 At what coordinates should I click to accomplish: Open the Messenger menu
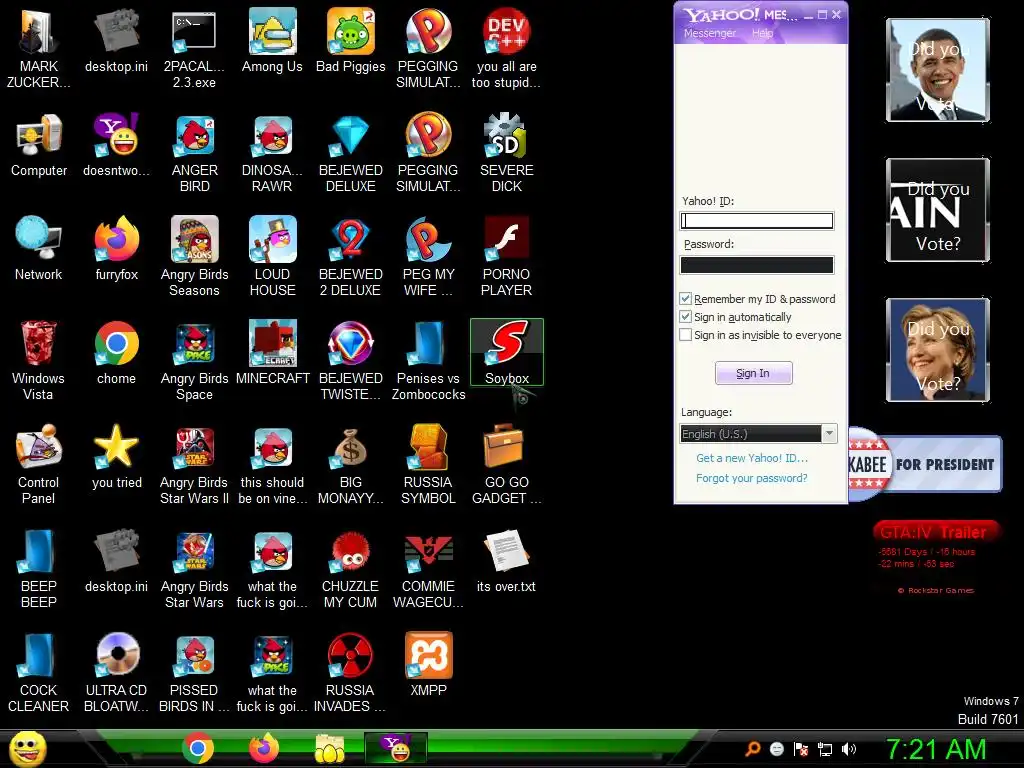[x=710, y=33]
